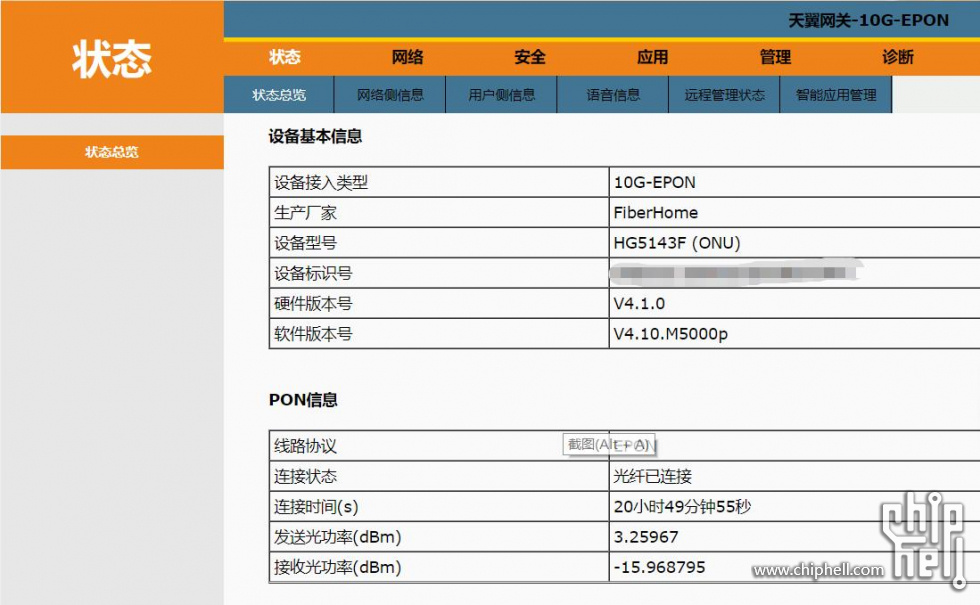Viewport: 980px width, 605px height.
Task: Select the 状态总览 sub-tab
Action: (279, 95)
